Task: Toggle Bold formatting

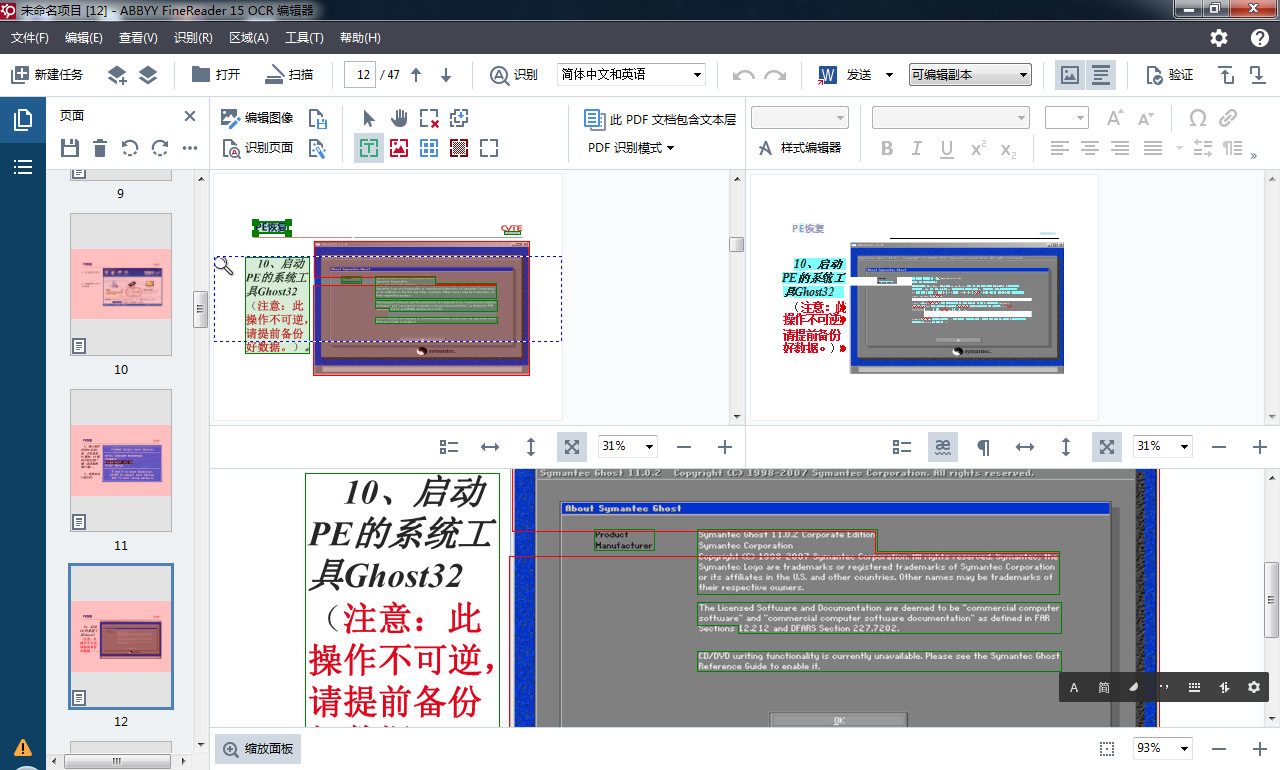Action: [887, 149]
